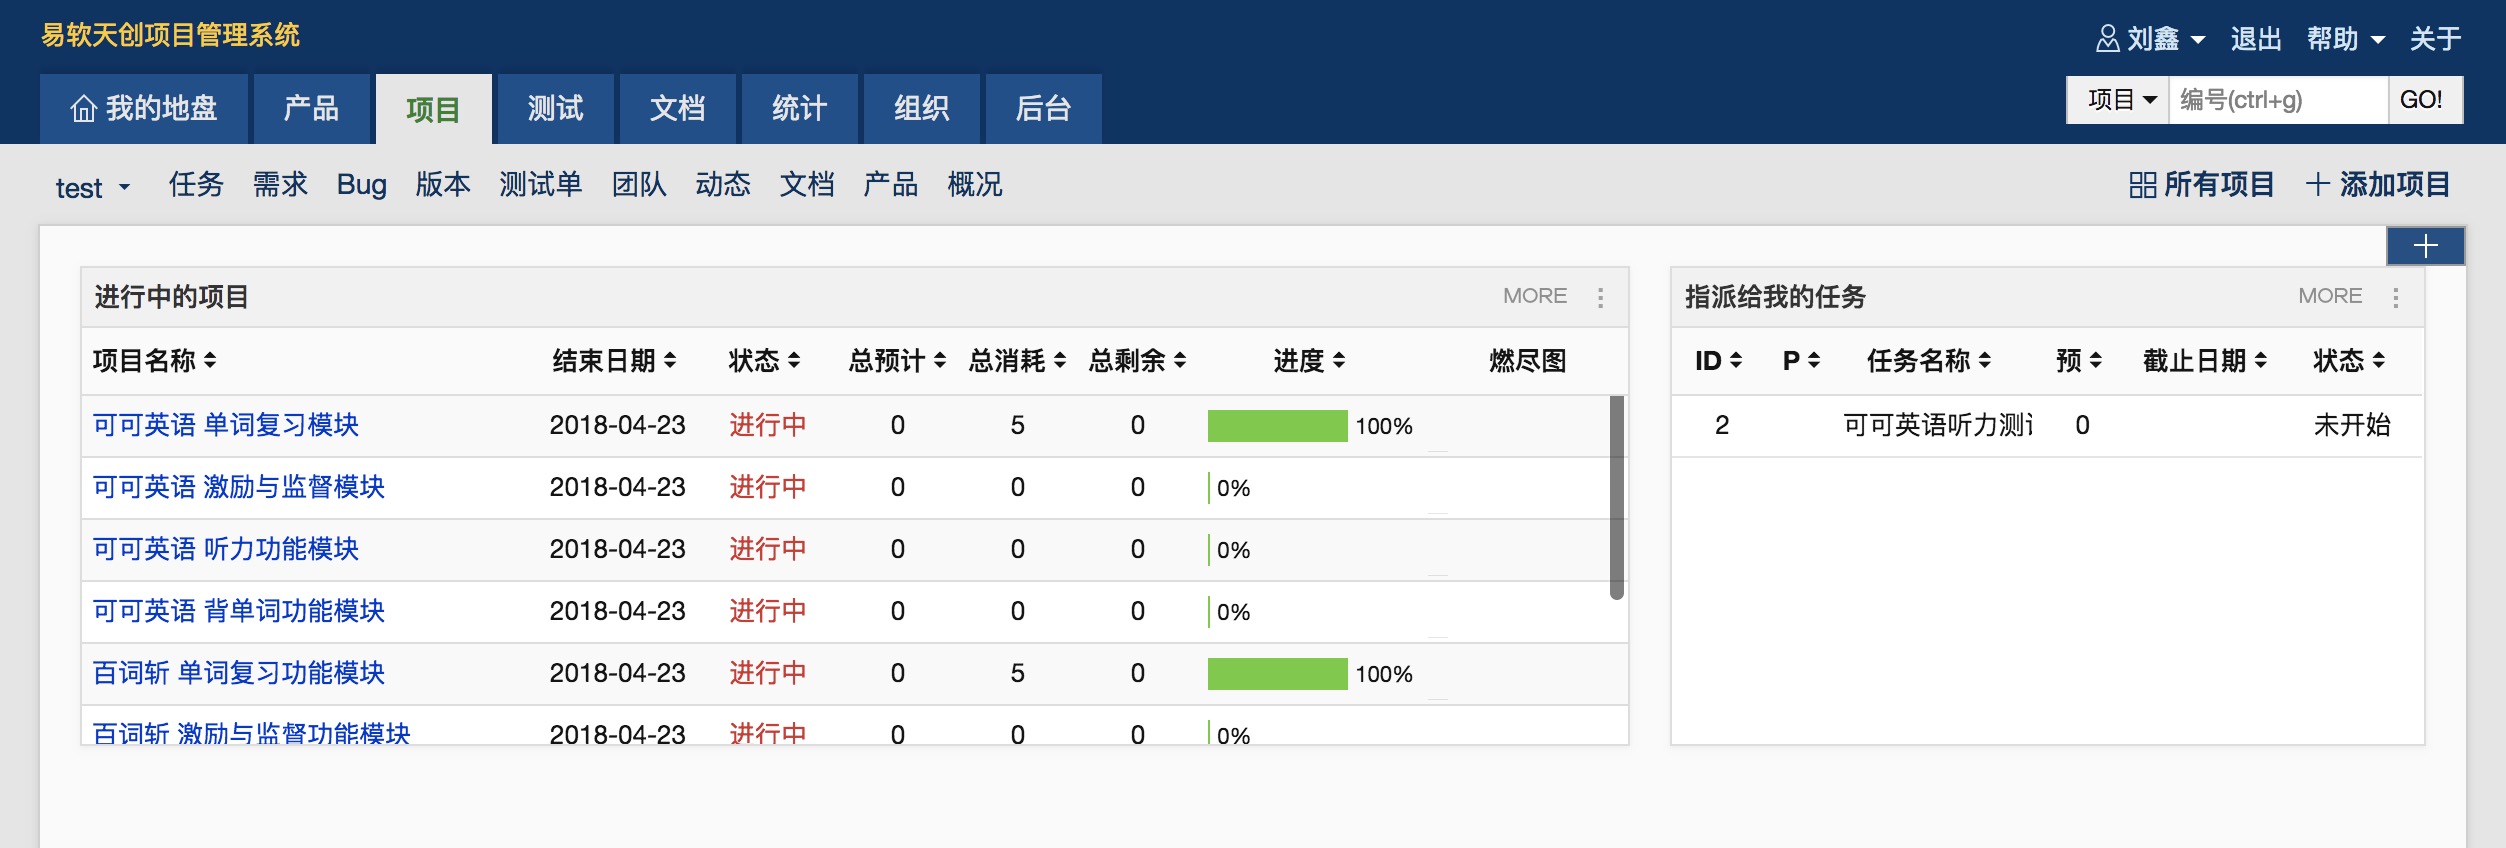The image size is (2506, 848).
Task: Open the 后台 admin tab
Action: [x=1043, y=109]
